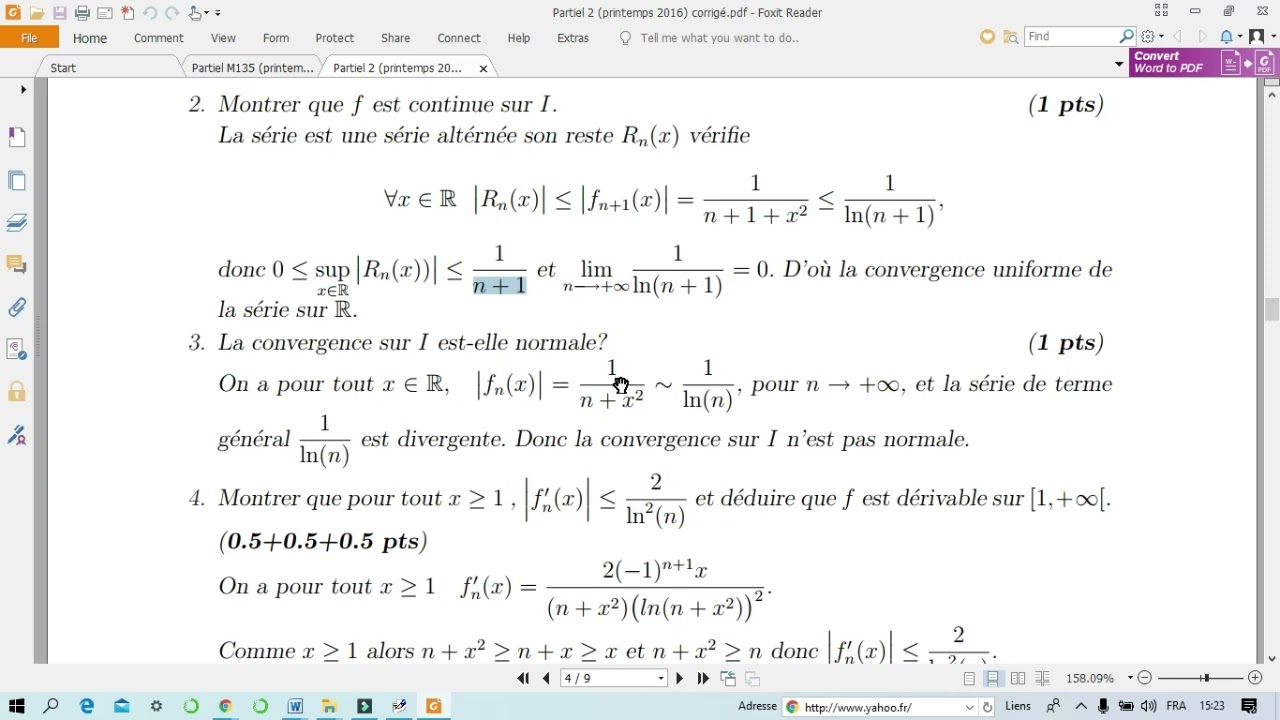Image resolution: width=1280 pixels, height=720 pixels.
Task: Open the Comments sidebar panel
Action: [17, 265]
